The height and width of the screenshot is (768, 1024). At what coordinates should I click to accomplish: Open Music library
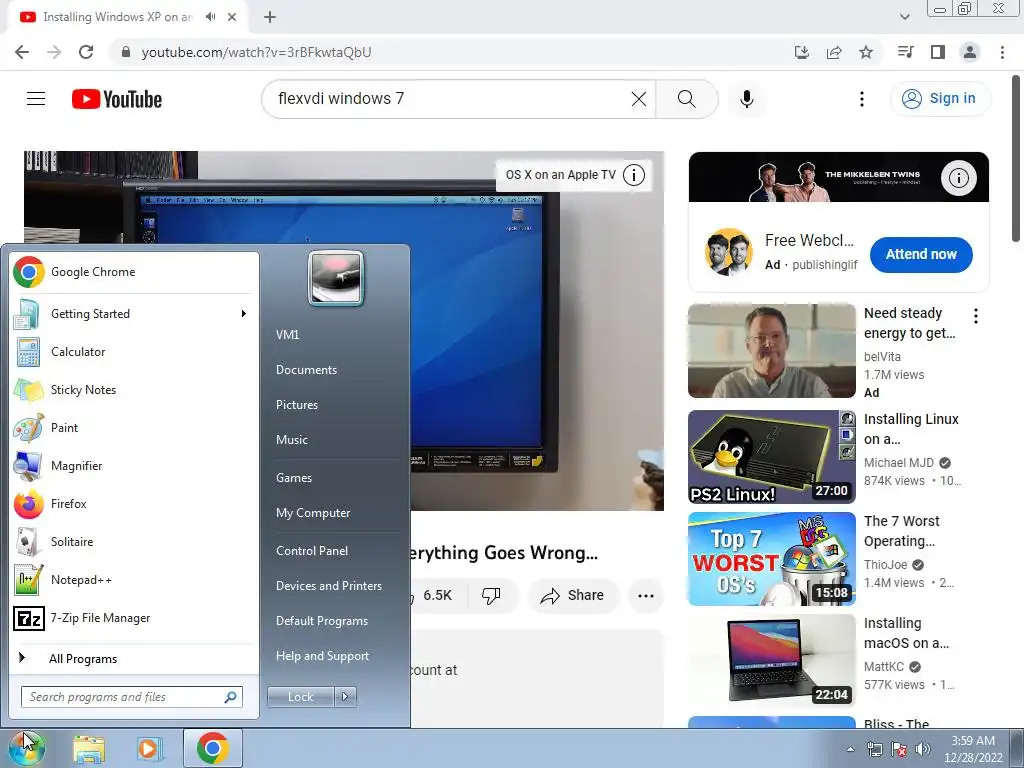point(291,440)
